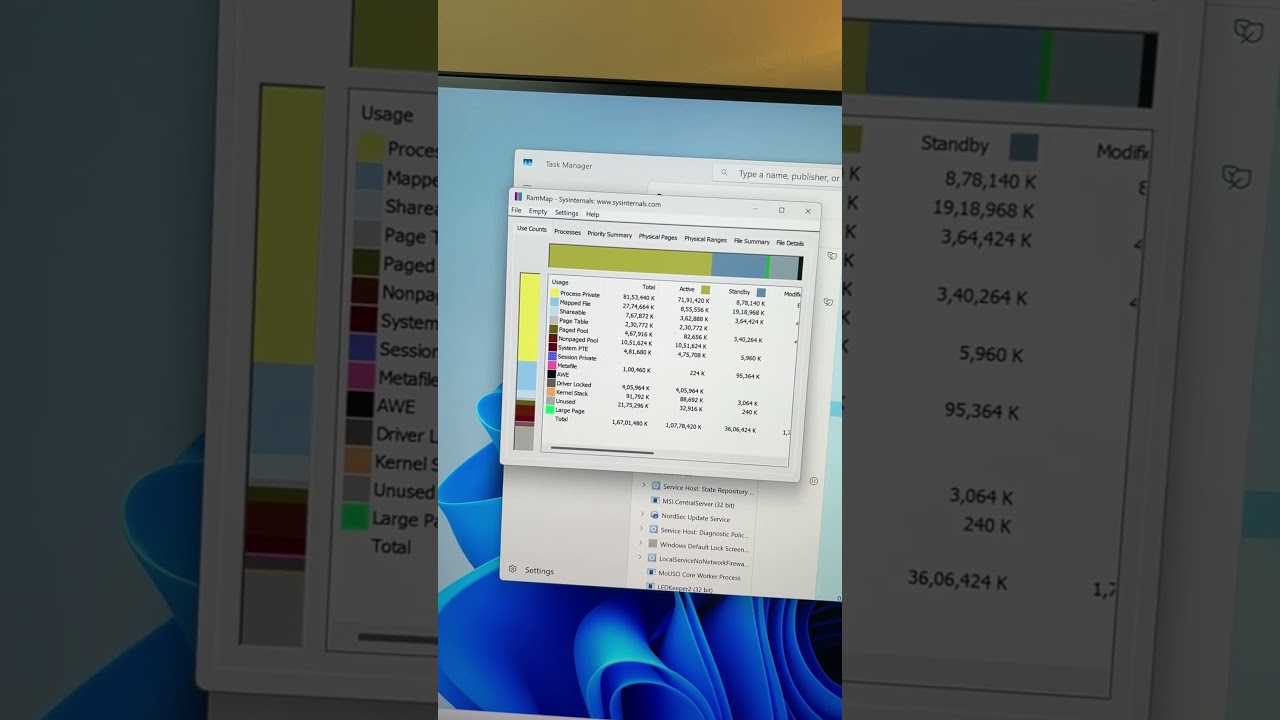Click the olive swatch beside Active header
The image size is (1280, 720).
coord(705,290)
